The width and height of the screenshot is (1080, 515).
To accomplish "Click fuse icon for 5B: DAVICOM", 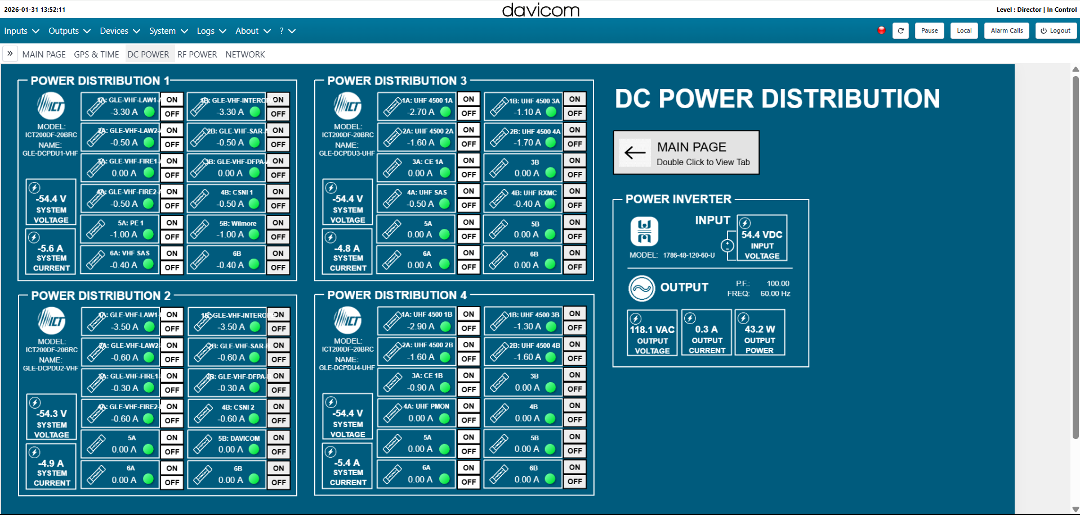I will point(202,443).
